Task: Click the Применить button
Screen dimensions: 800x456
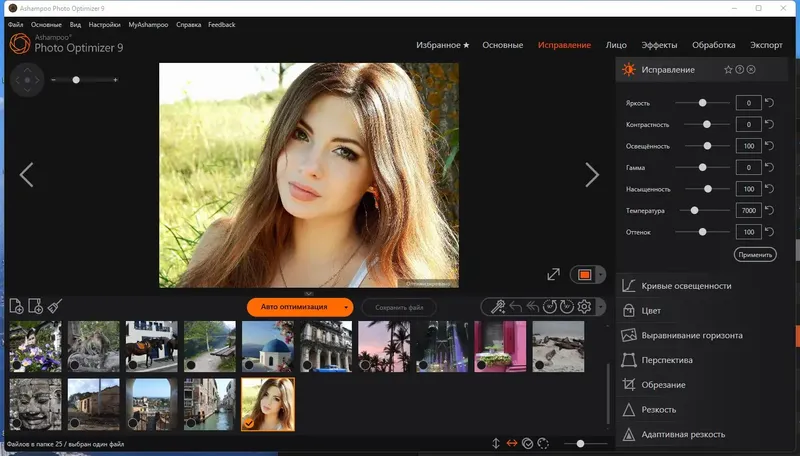Action: [x=755, y=255]
